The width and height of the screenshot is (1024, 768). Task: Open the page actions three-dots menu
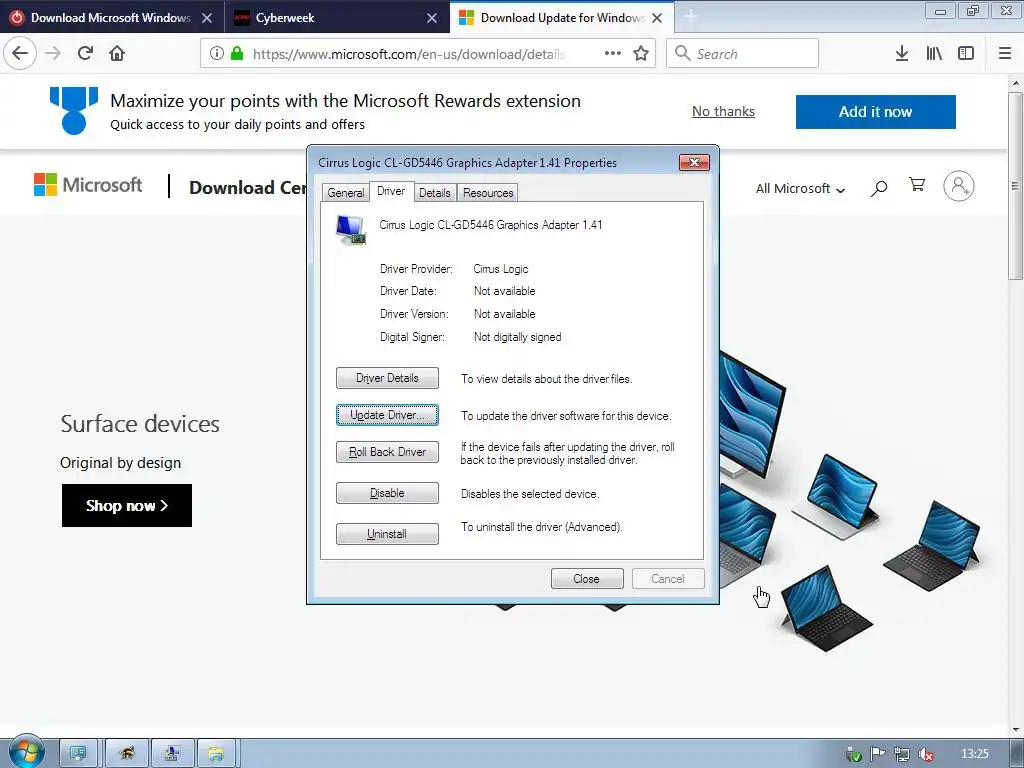click(613, 54)
